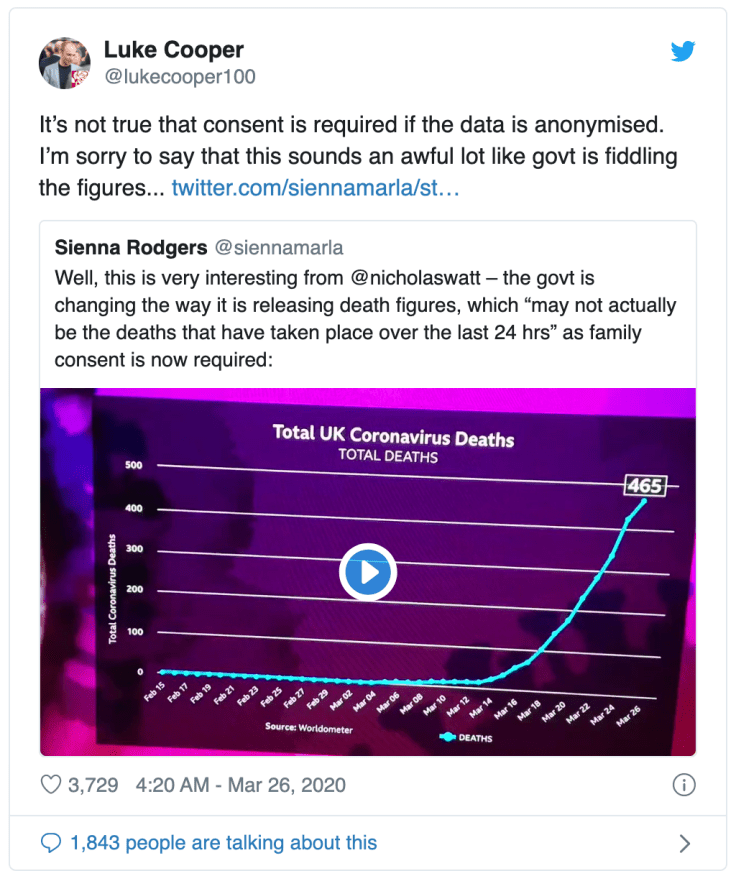This screenshot has width=736, height=881.
Task: Click the quoted tweet text body
Action: point(365,317)
